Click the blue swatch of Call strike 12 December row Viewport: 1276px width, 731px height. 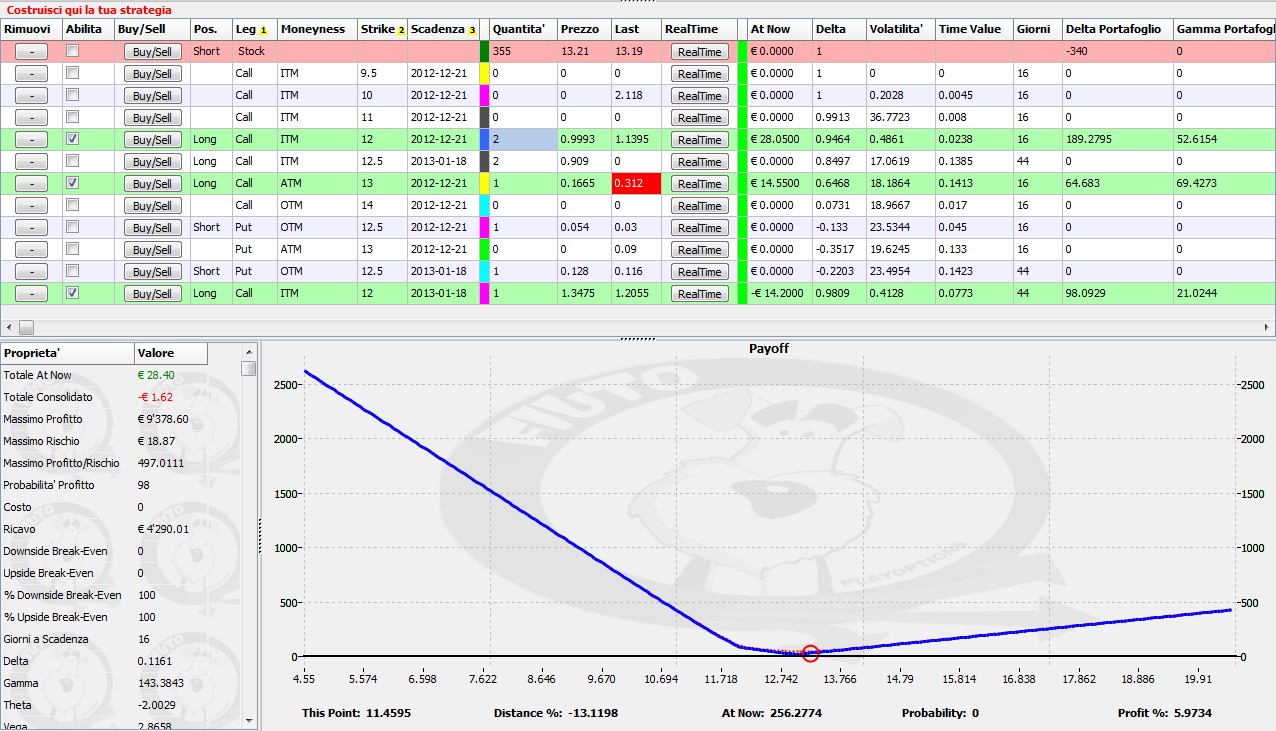(x=484, y=139)
